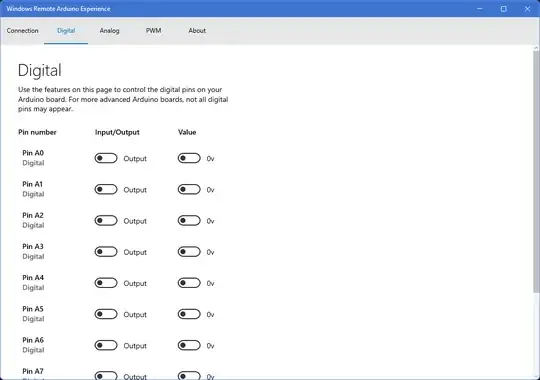The width and height of the screenshot is (540, 380).
Task: Click the 'Input/Output' column header
Action: point(117,132)
